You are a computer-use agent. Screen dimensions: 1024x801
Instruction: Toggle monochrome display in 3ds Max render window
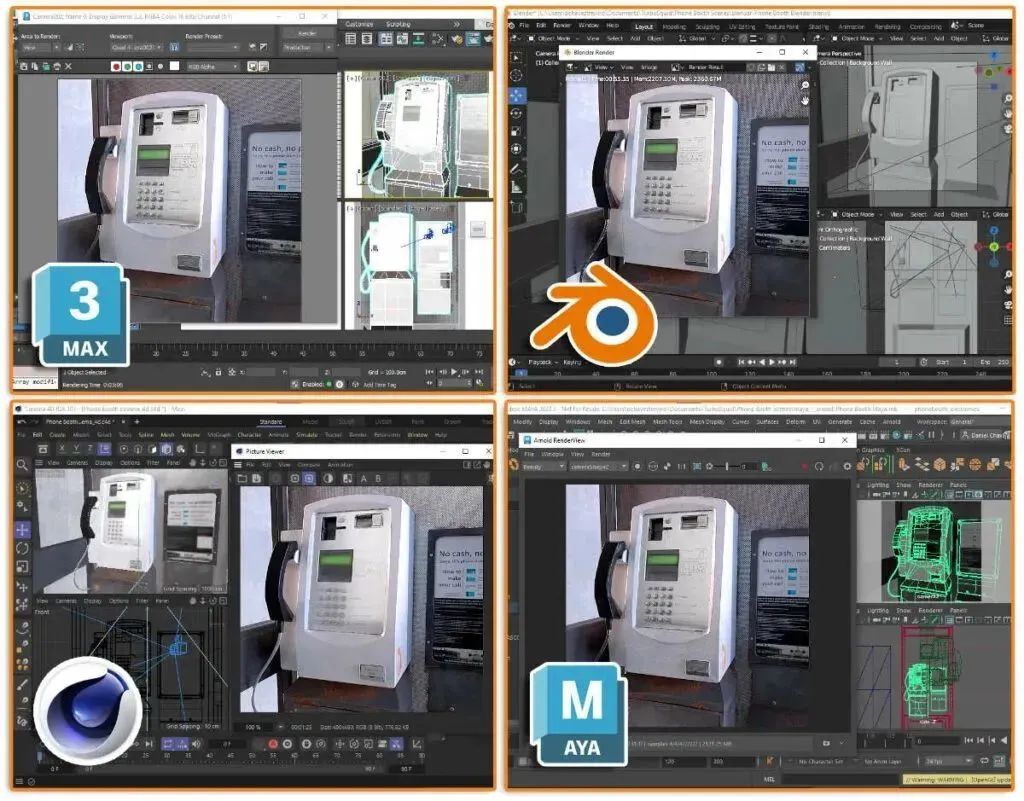161,67
